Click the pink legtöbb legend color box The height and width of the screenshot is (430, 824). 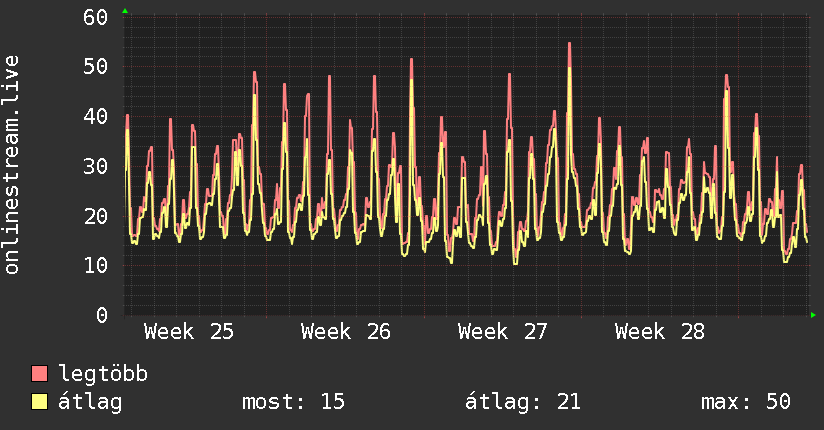pyautogui.click(x=39, y=373)
